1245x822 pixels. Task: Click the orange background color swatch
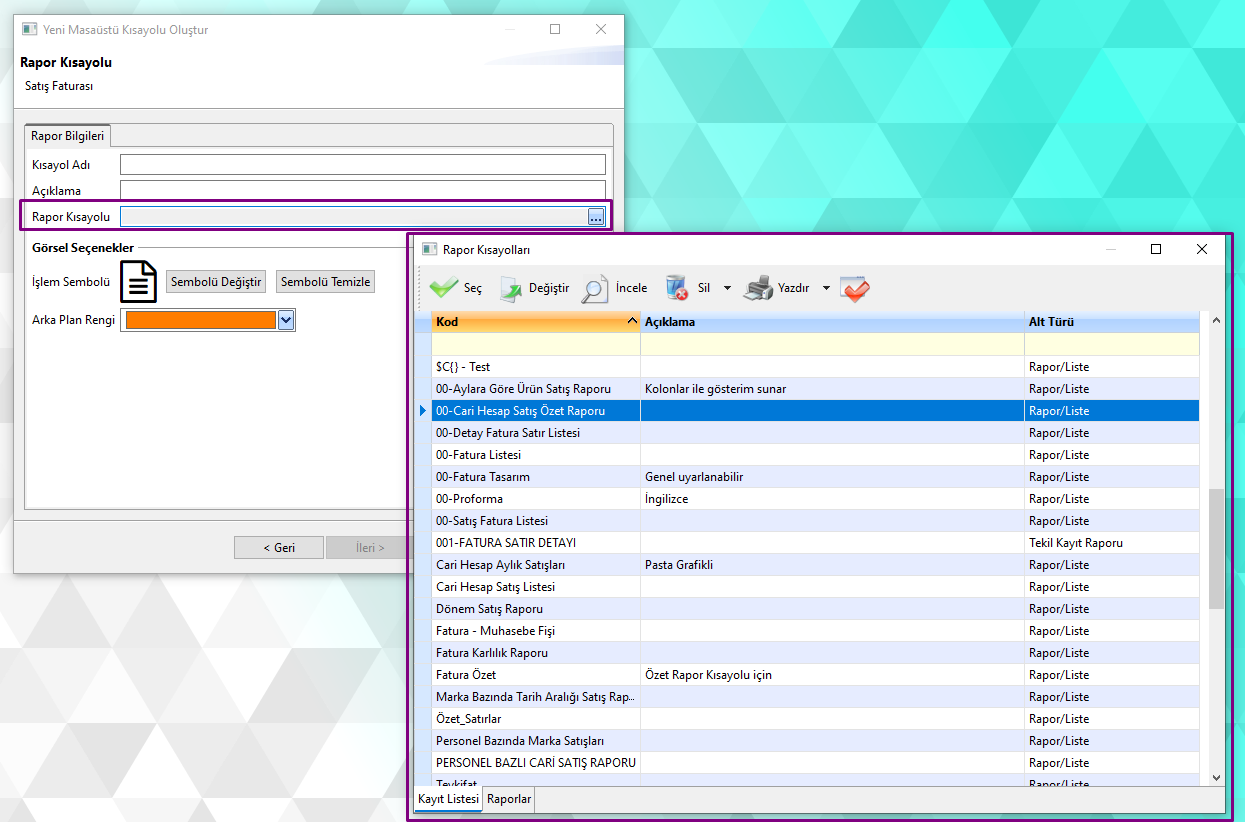pyautogui.click(x=199, y=320)
